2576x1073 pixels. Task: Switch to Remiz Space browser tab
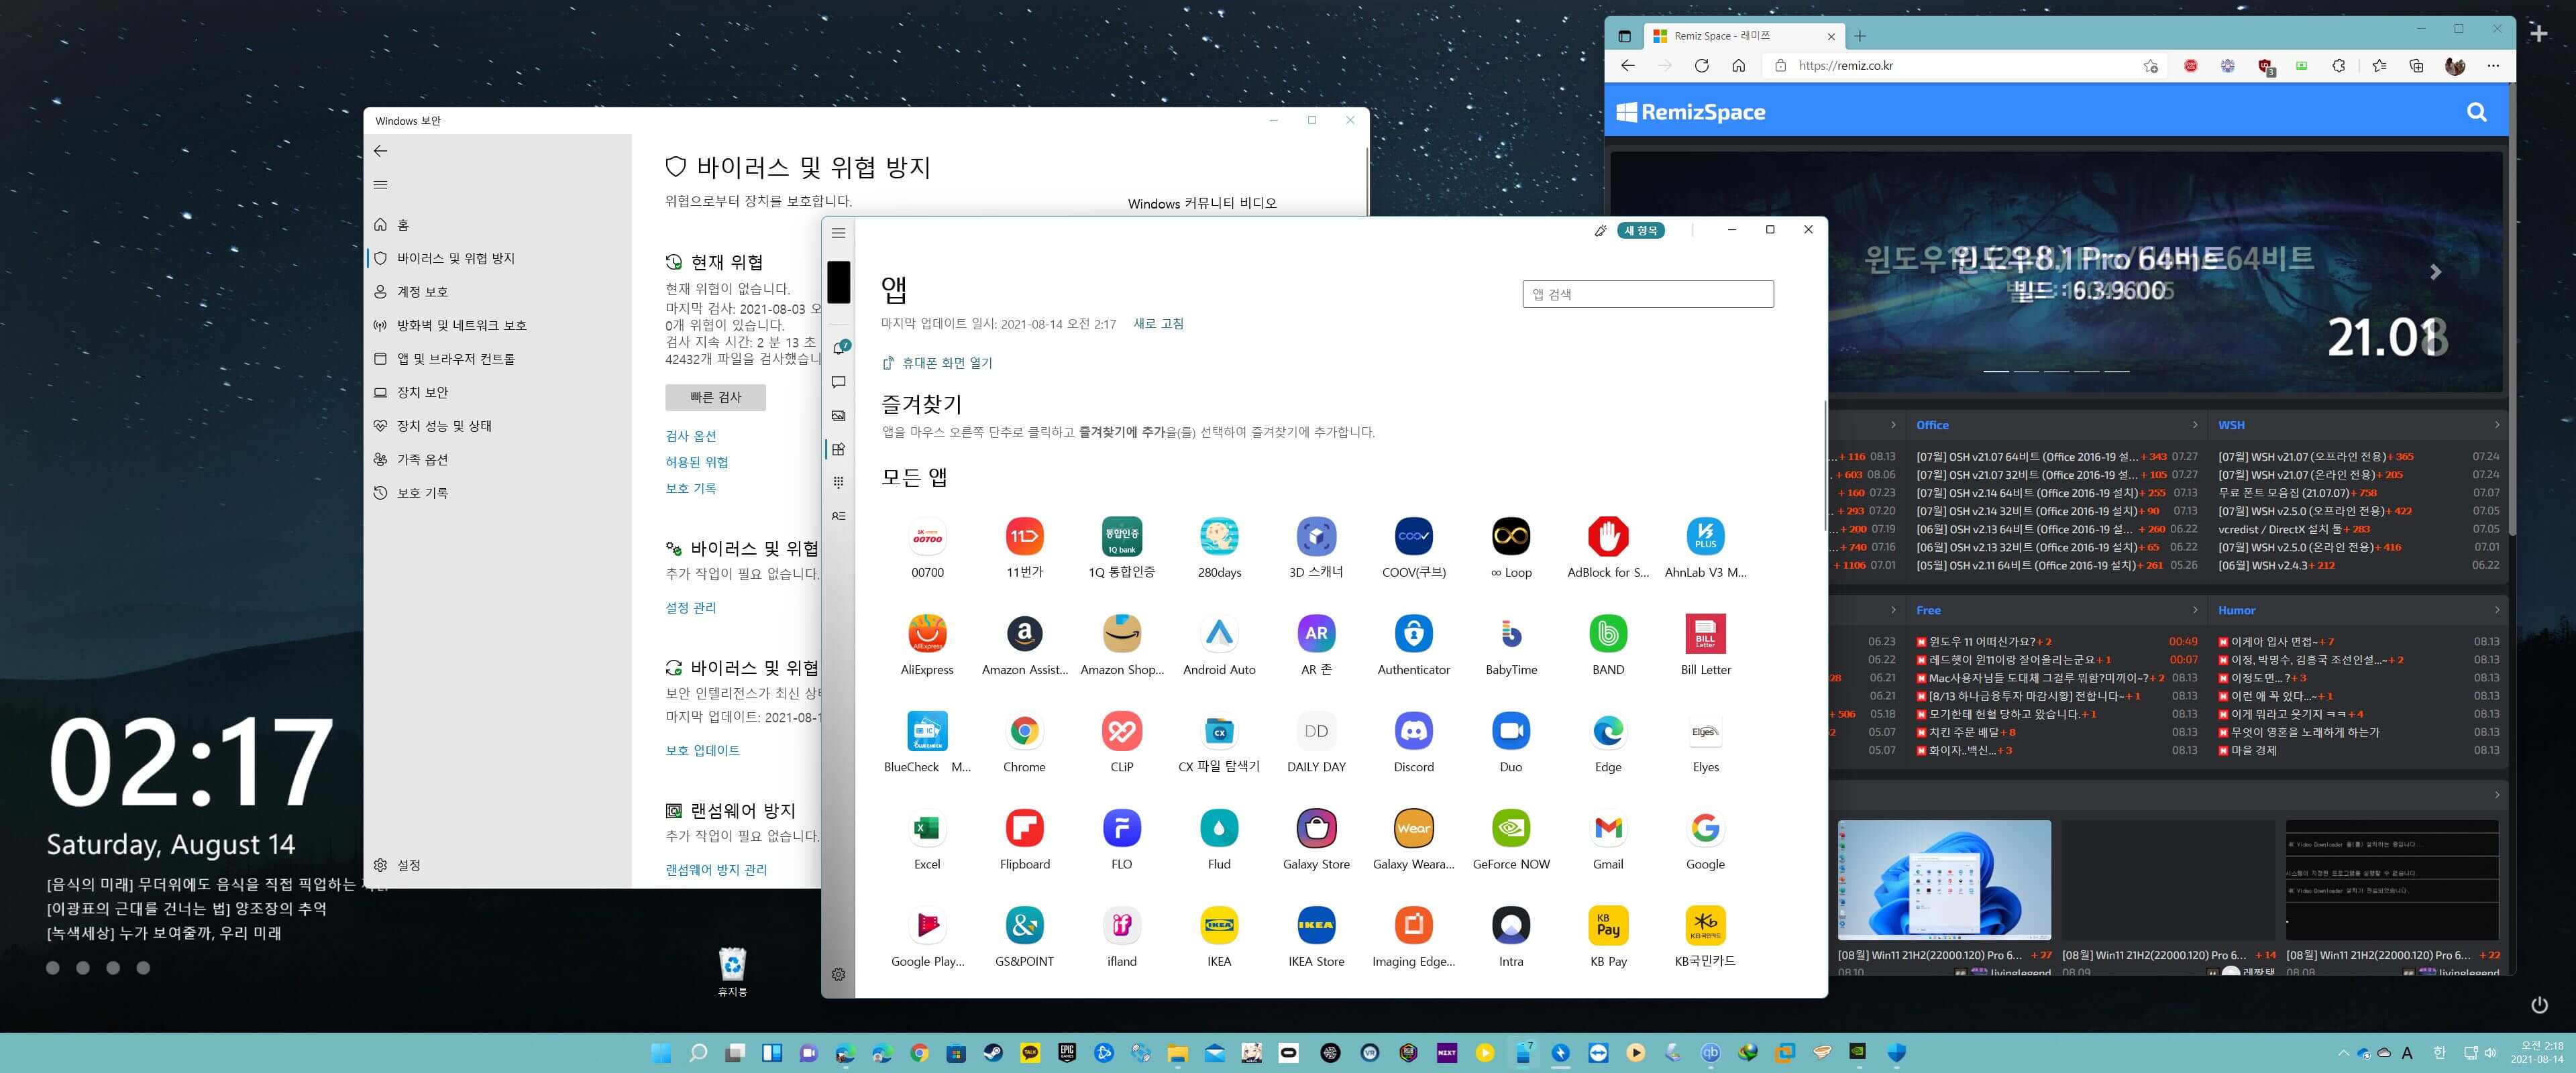click(1745, 36)
